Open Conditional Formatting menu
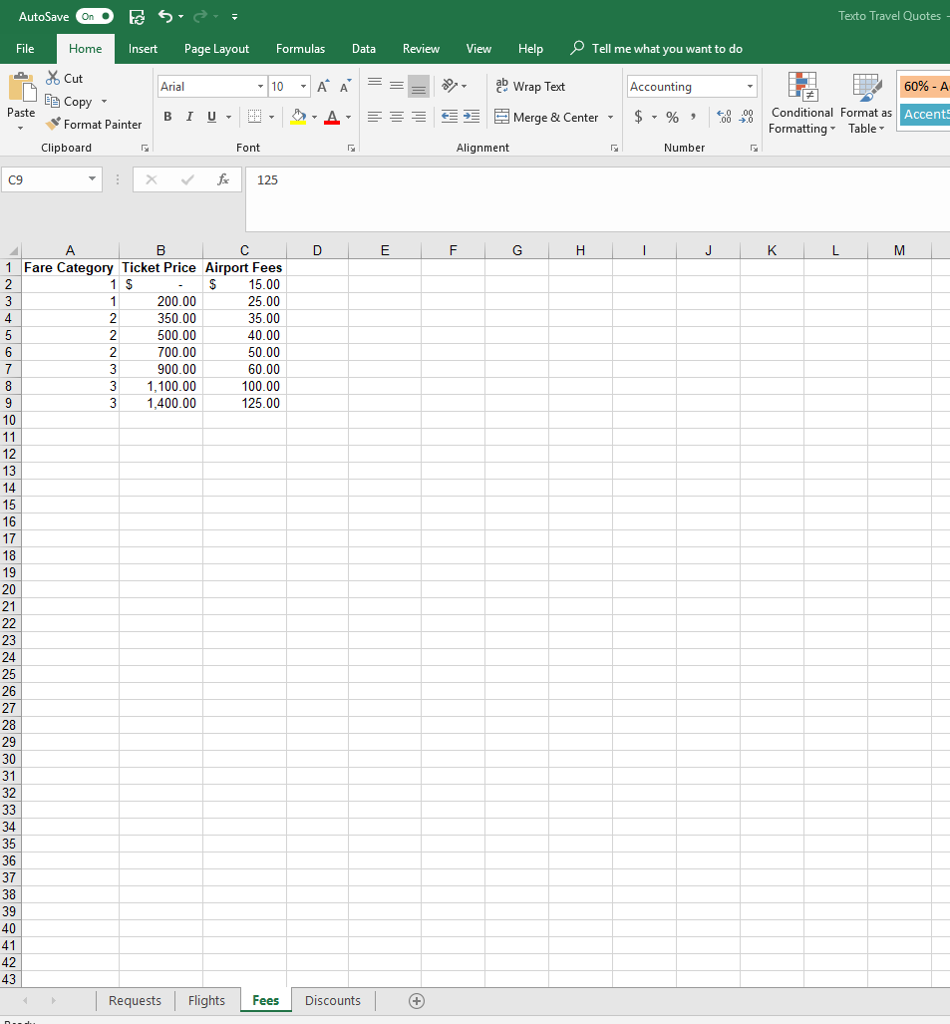 click(802, 103)
